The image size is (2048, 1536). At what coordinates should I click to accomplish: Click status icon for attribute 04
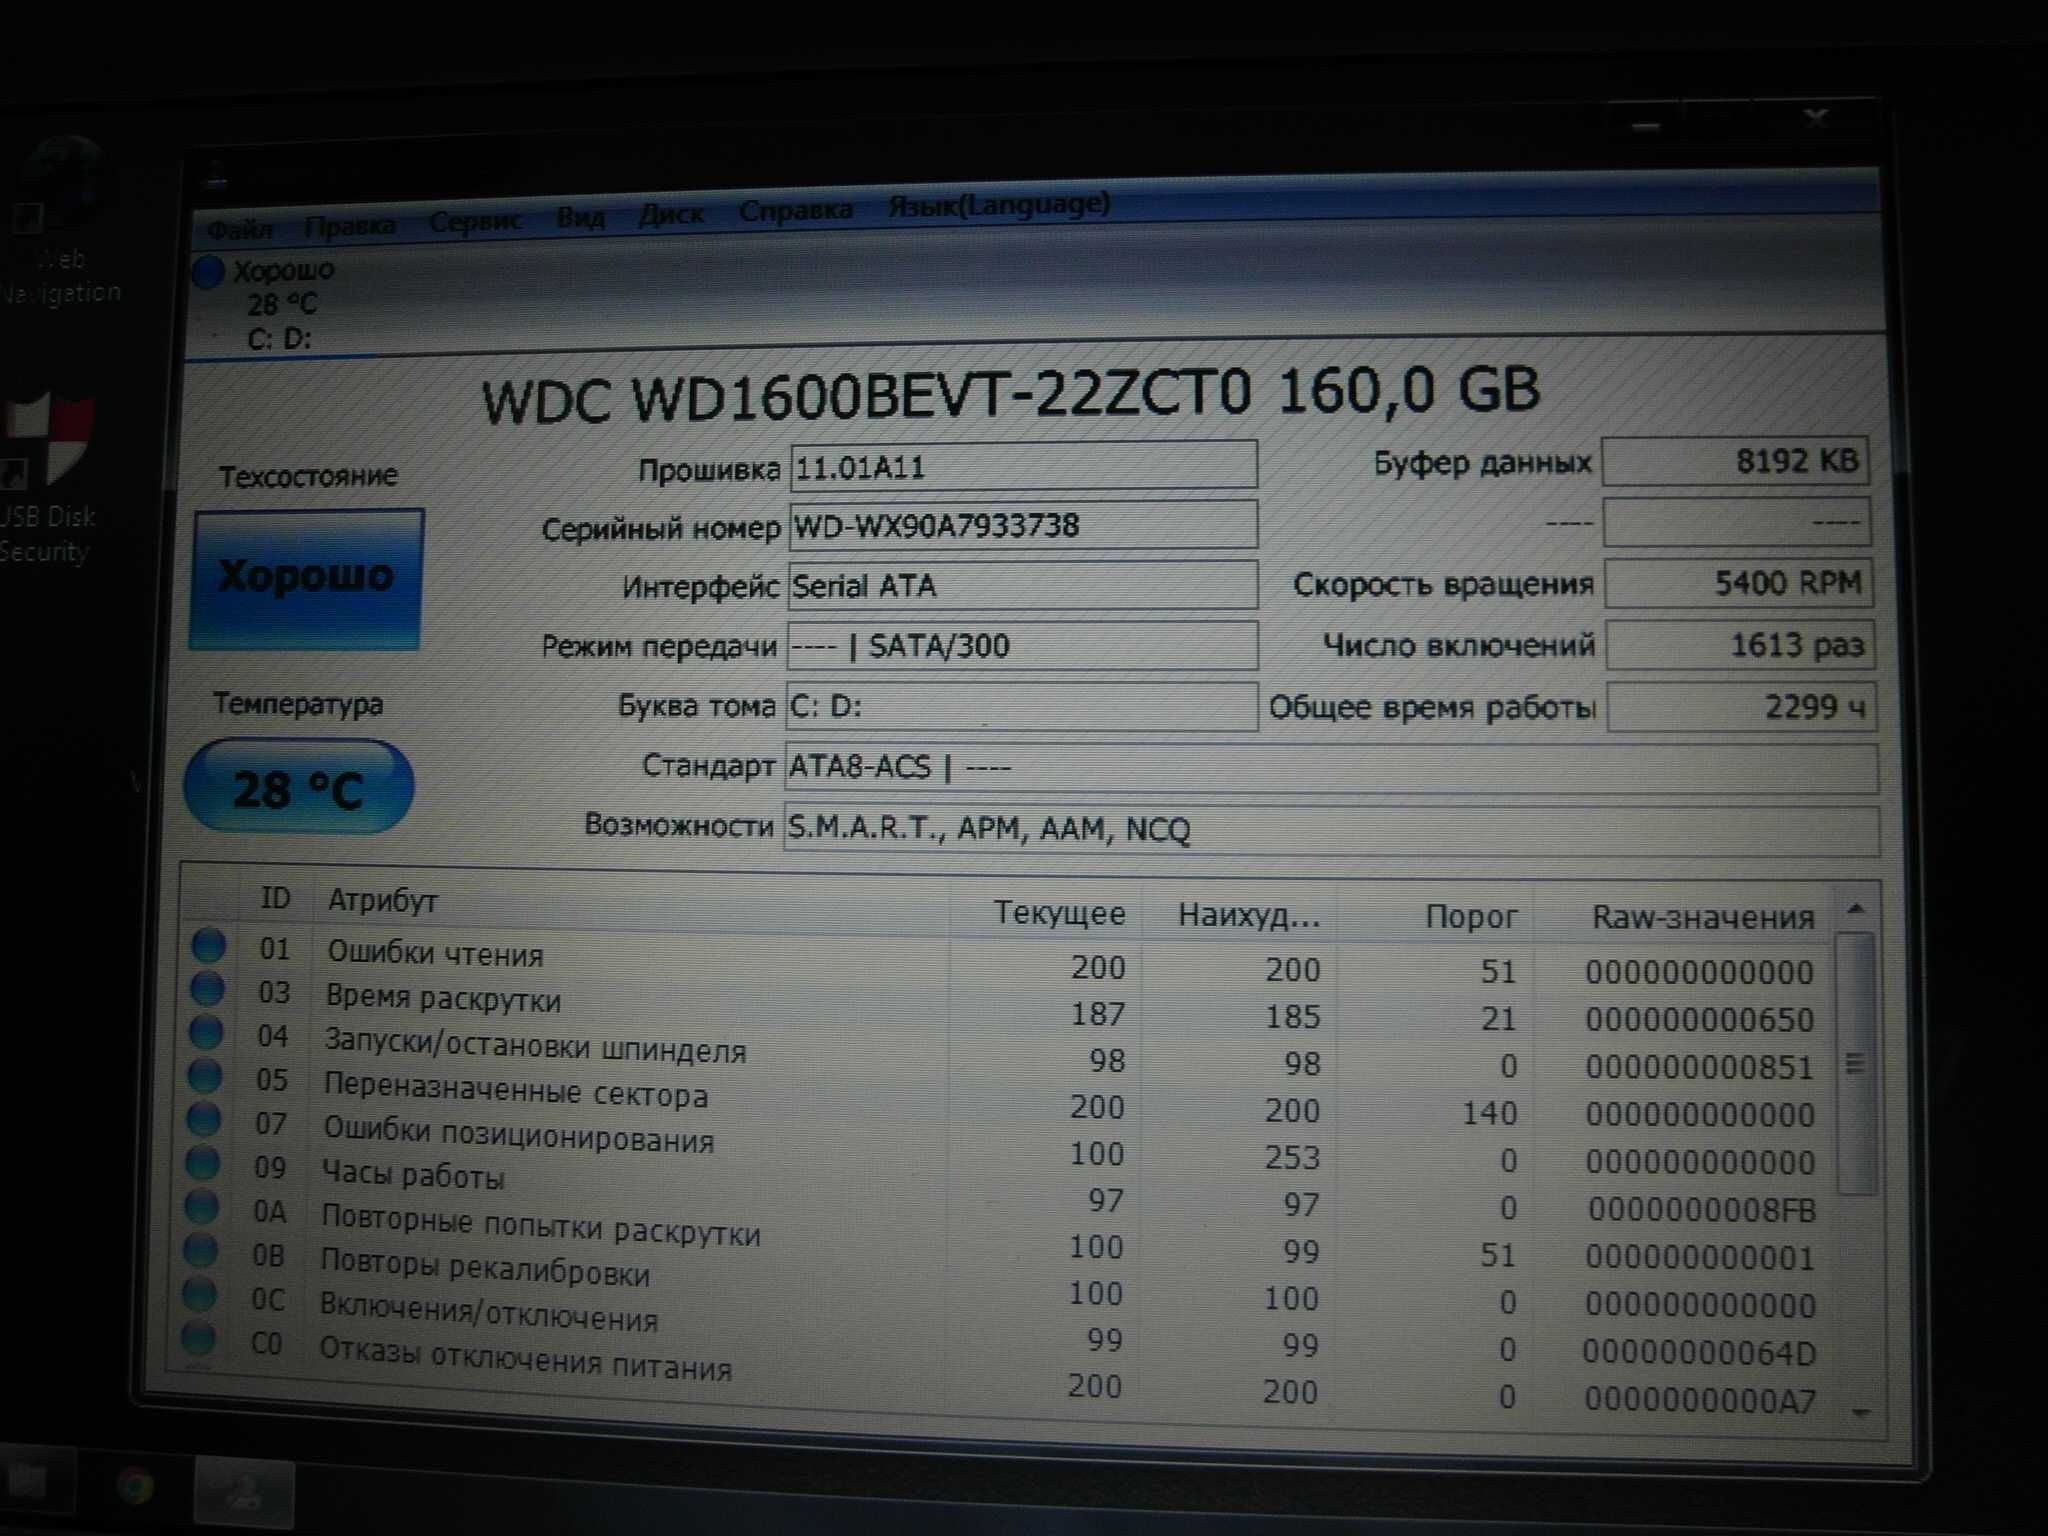(206, 1031)
